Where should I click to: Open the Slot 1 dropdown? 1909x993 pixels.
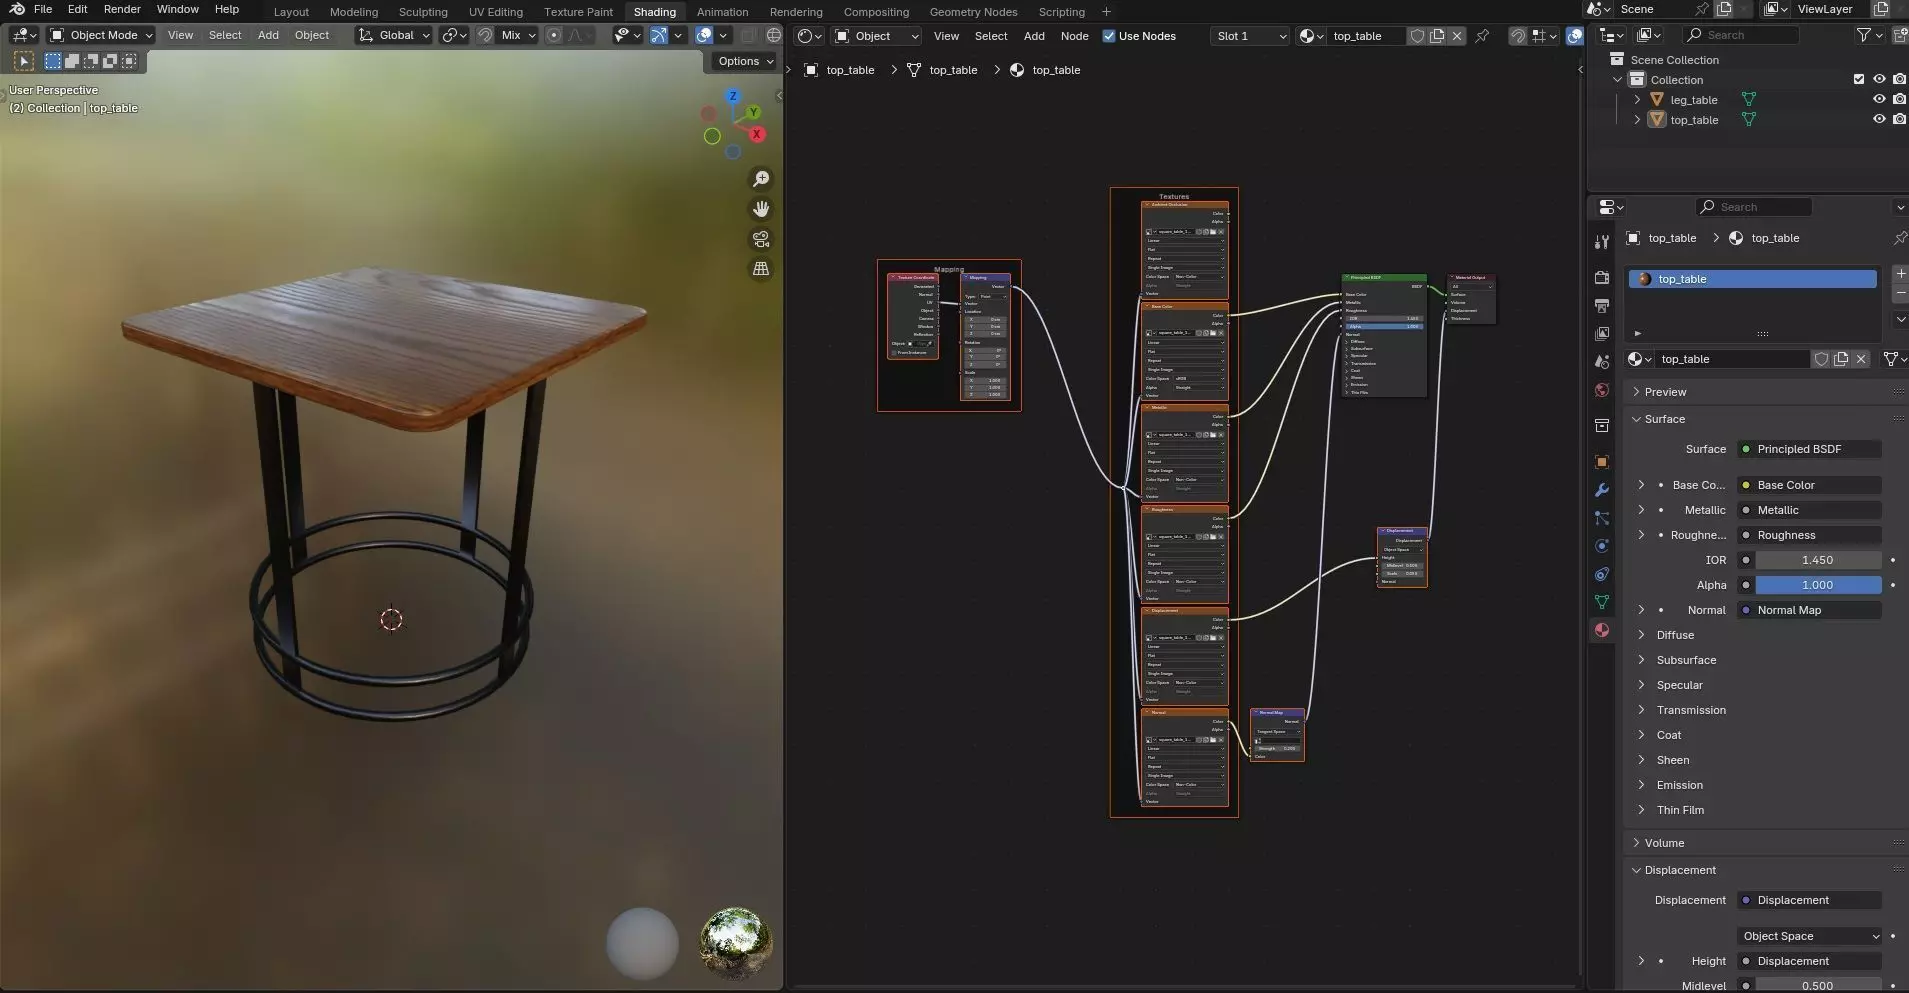click(1249, 36)
